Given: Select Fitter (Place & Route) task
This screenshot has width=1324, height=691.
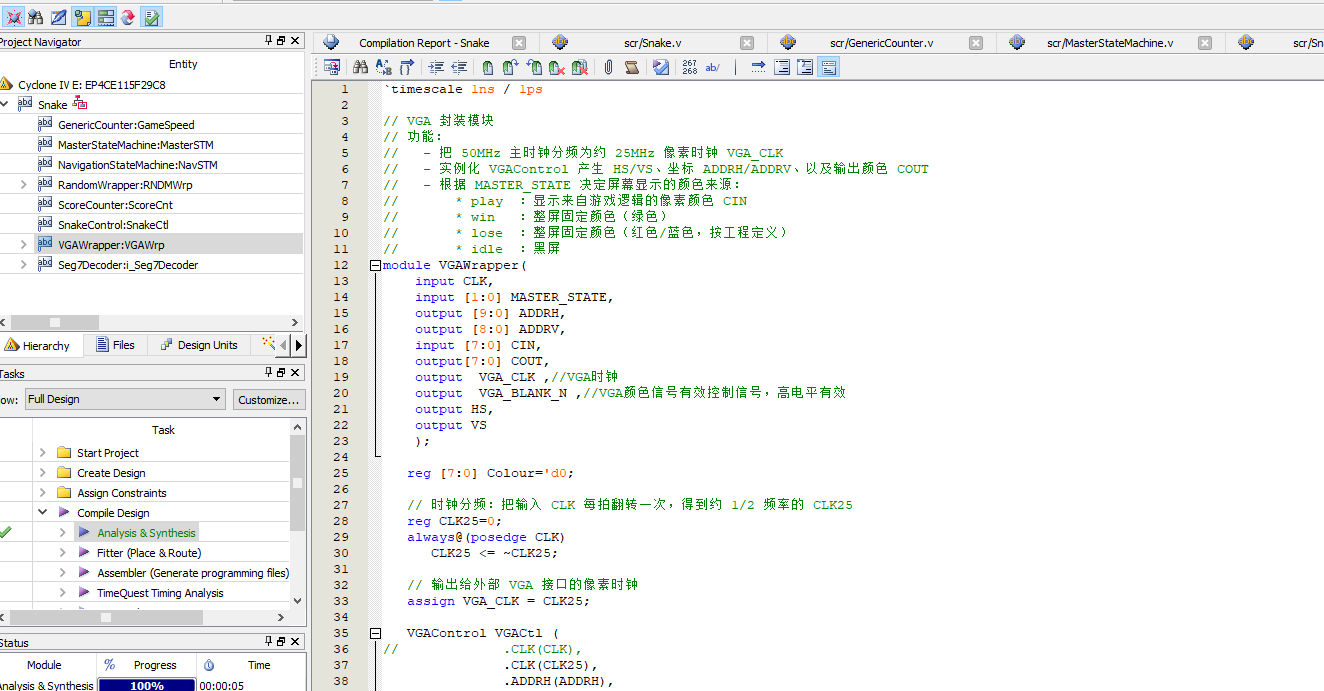Looking at the screenshot, I should tap(149, 552).
